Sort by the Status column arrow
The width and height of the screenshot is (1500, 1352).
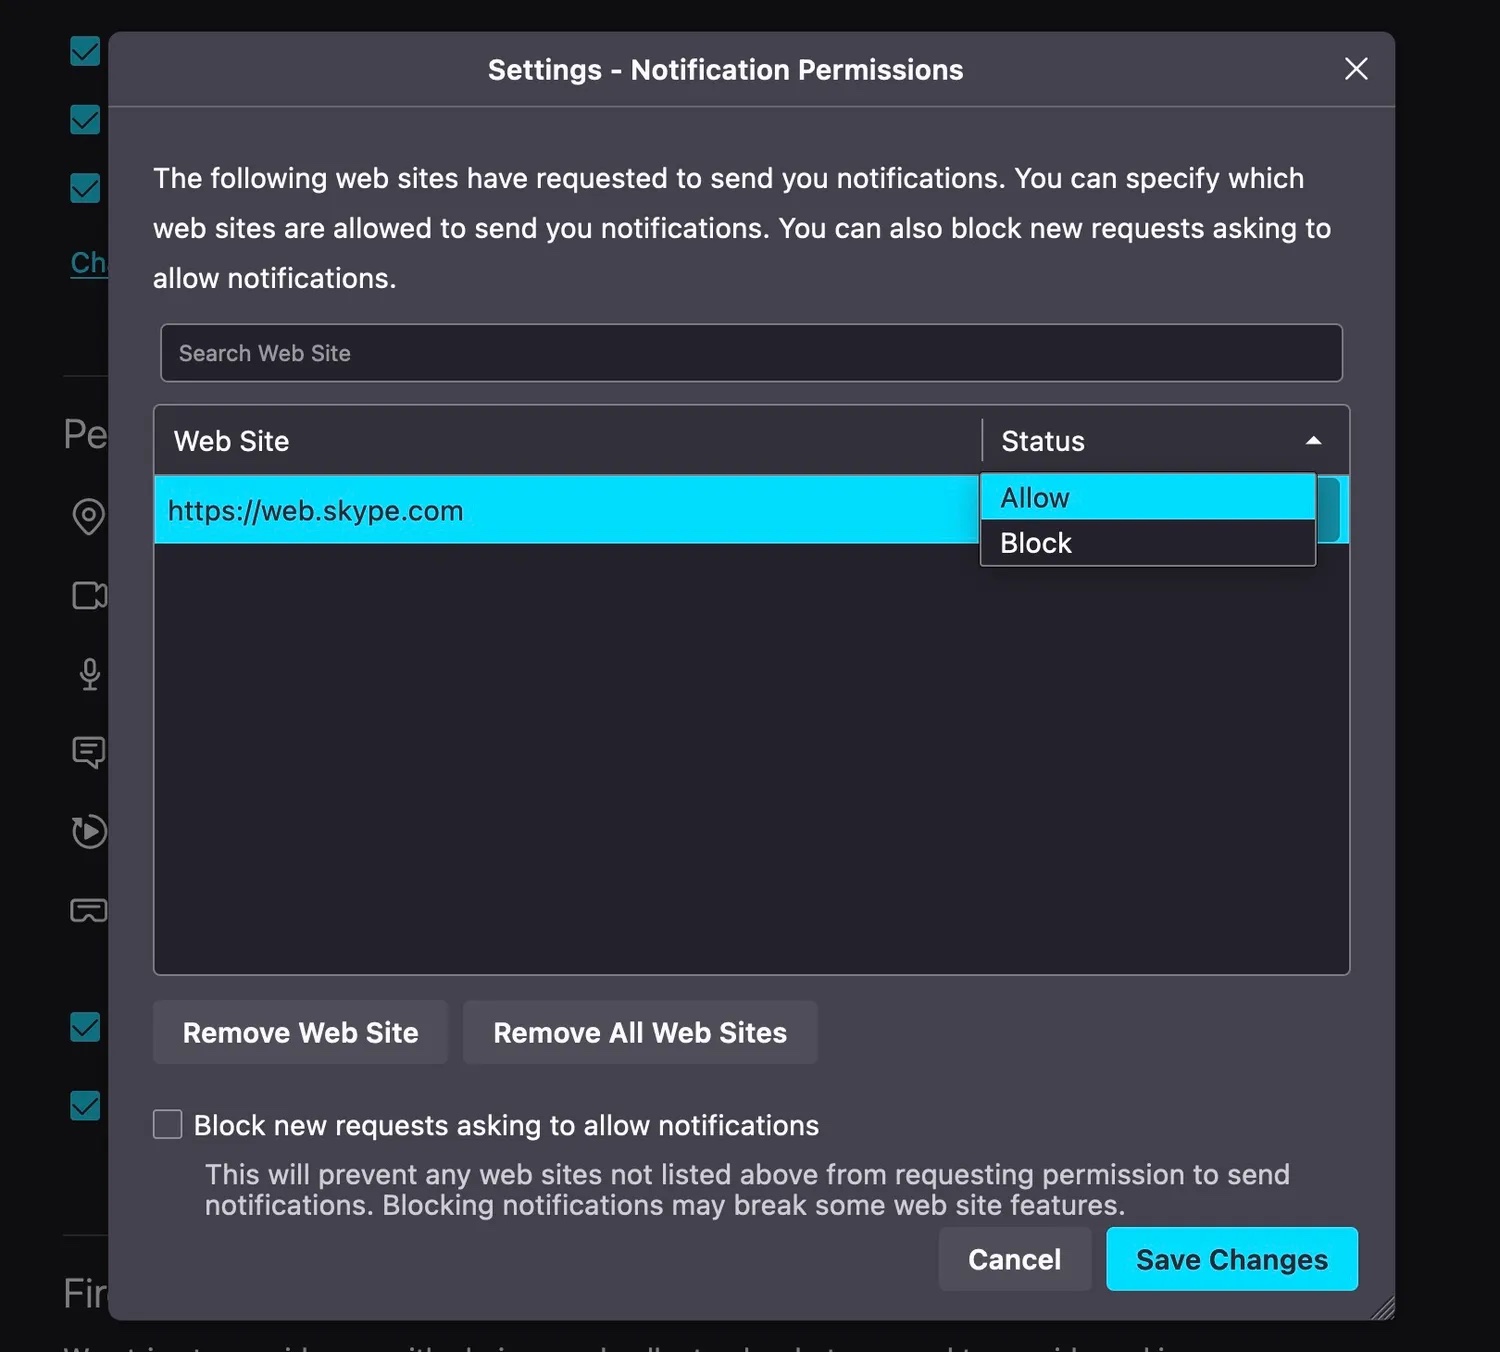click(x=1313, y=441)
